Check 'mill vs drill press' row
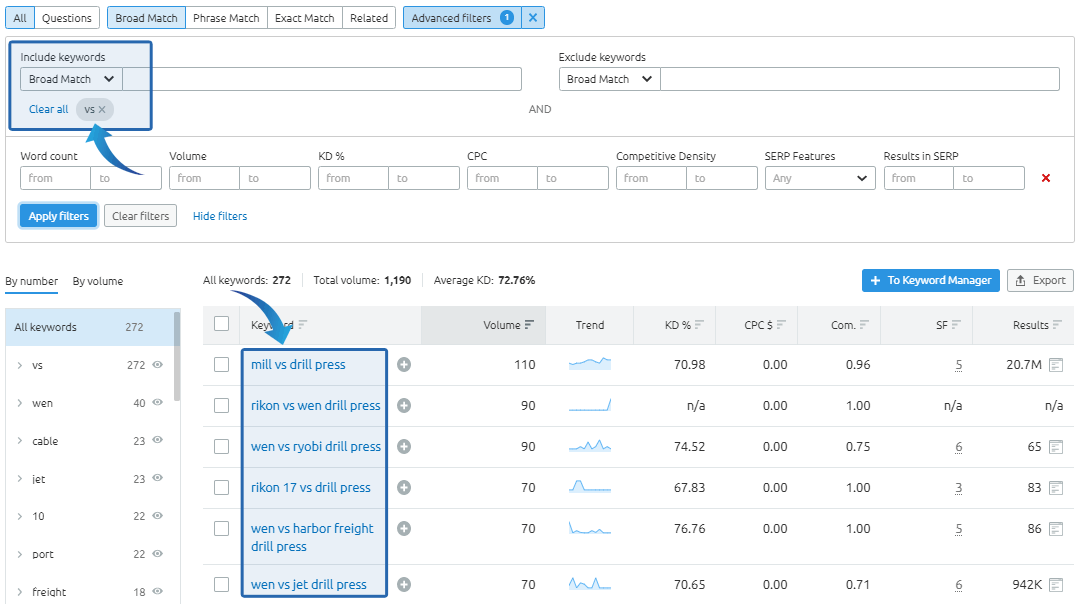Viewport: 1082px width, 604px height. coord(222,364)
